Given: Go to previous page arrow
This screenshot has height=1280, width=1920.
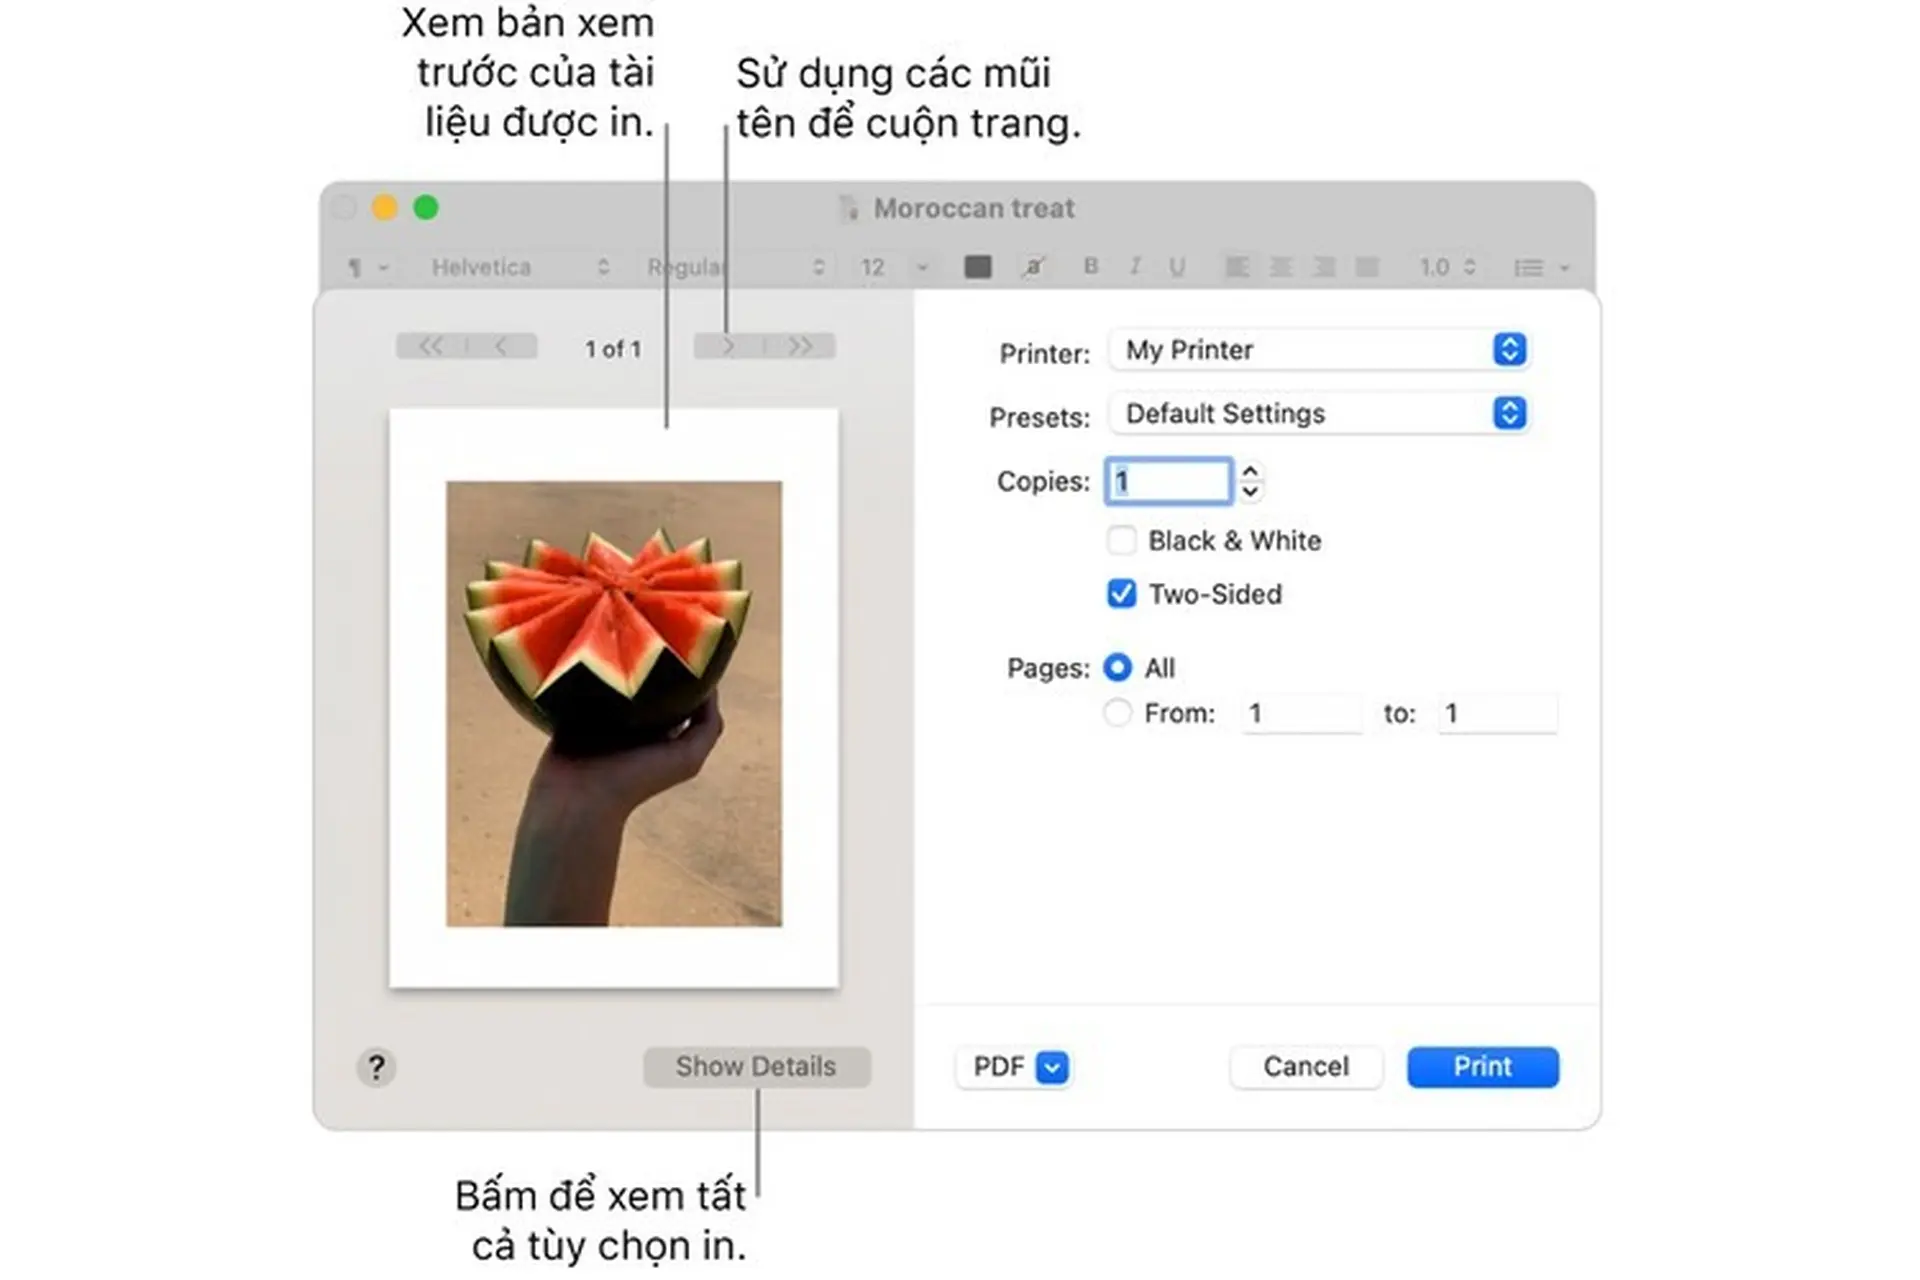Looking at the screenshot, I should click(502, 346).
